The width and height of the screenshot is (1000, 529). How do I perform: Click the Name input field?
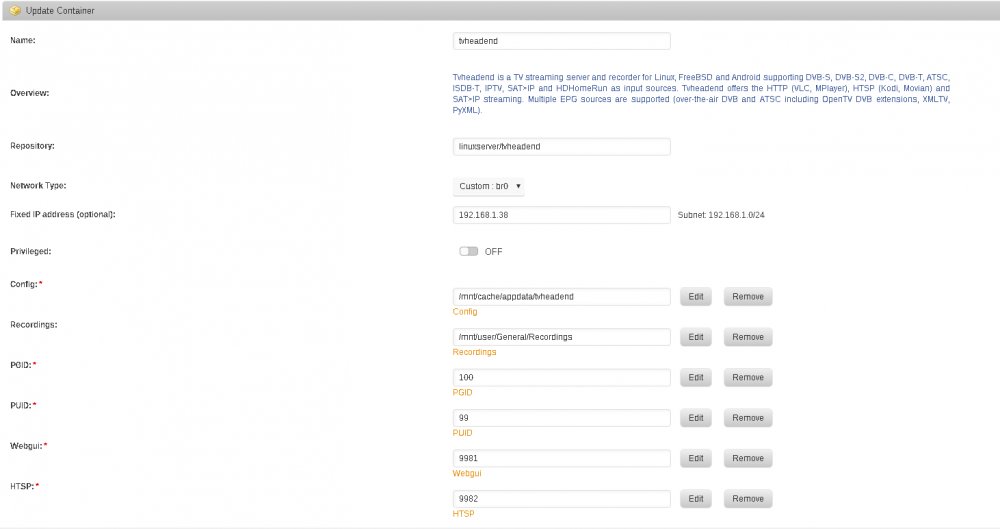pyautogui.click(x=561, y=41)
